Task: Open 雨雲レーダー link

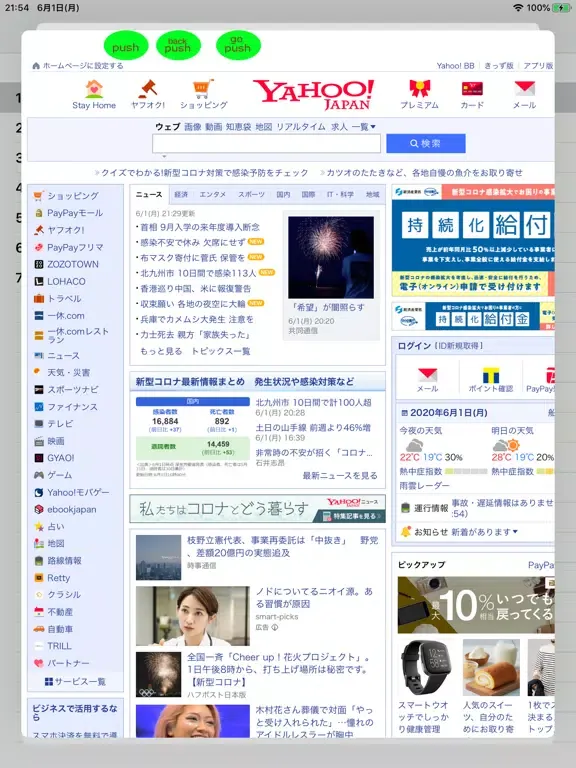Action: (x=424, y=485)
